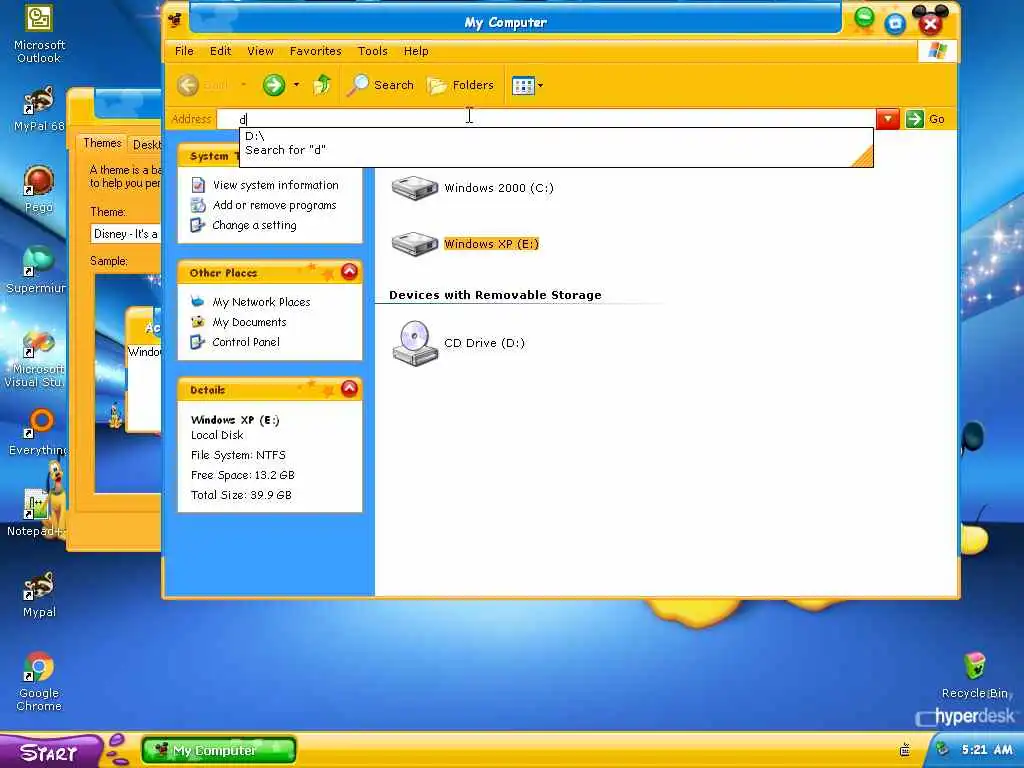This screenshot has width=1024, height=768.
Task: Open the Views icon menu
Action: click(528, 86)
